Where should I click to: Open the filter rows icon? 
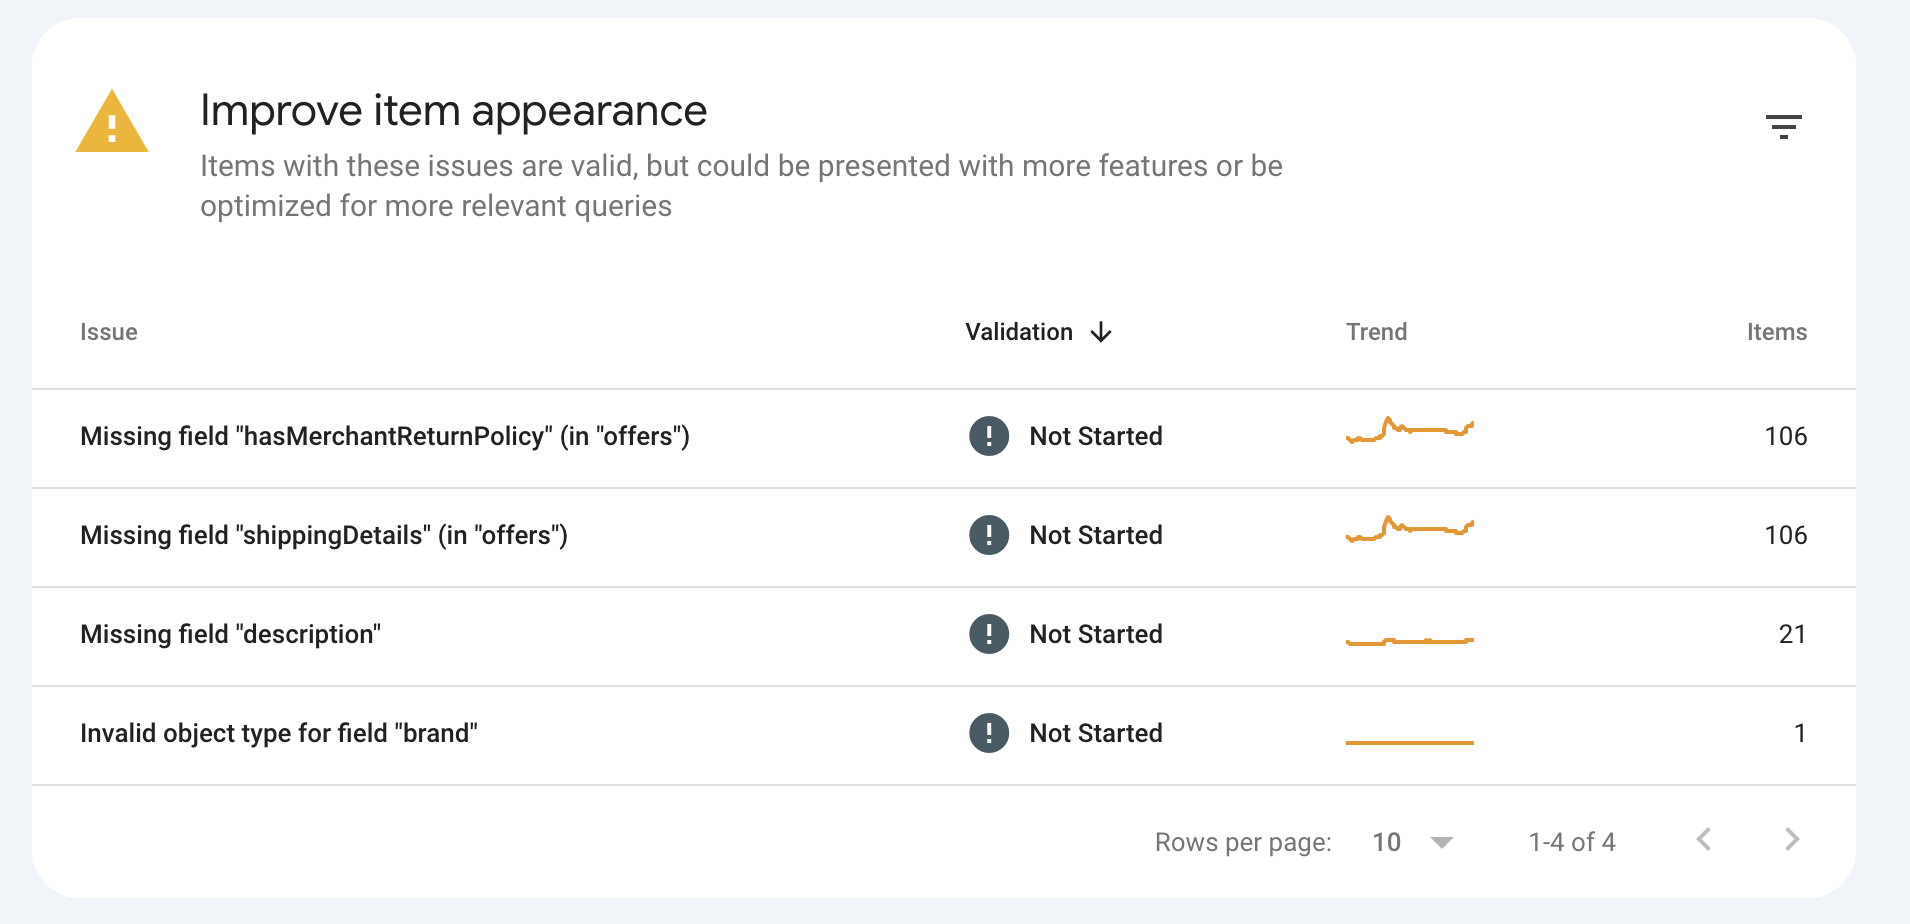(x=1783, y=126)
